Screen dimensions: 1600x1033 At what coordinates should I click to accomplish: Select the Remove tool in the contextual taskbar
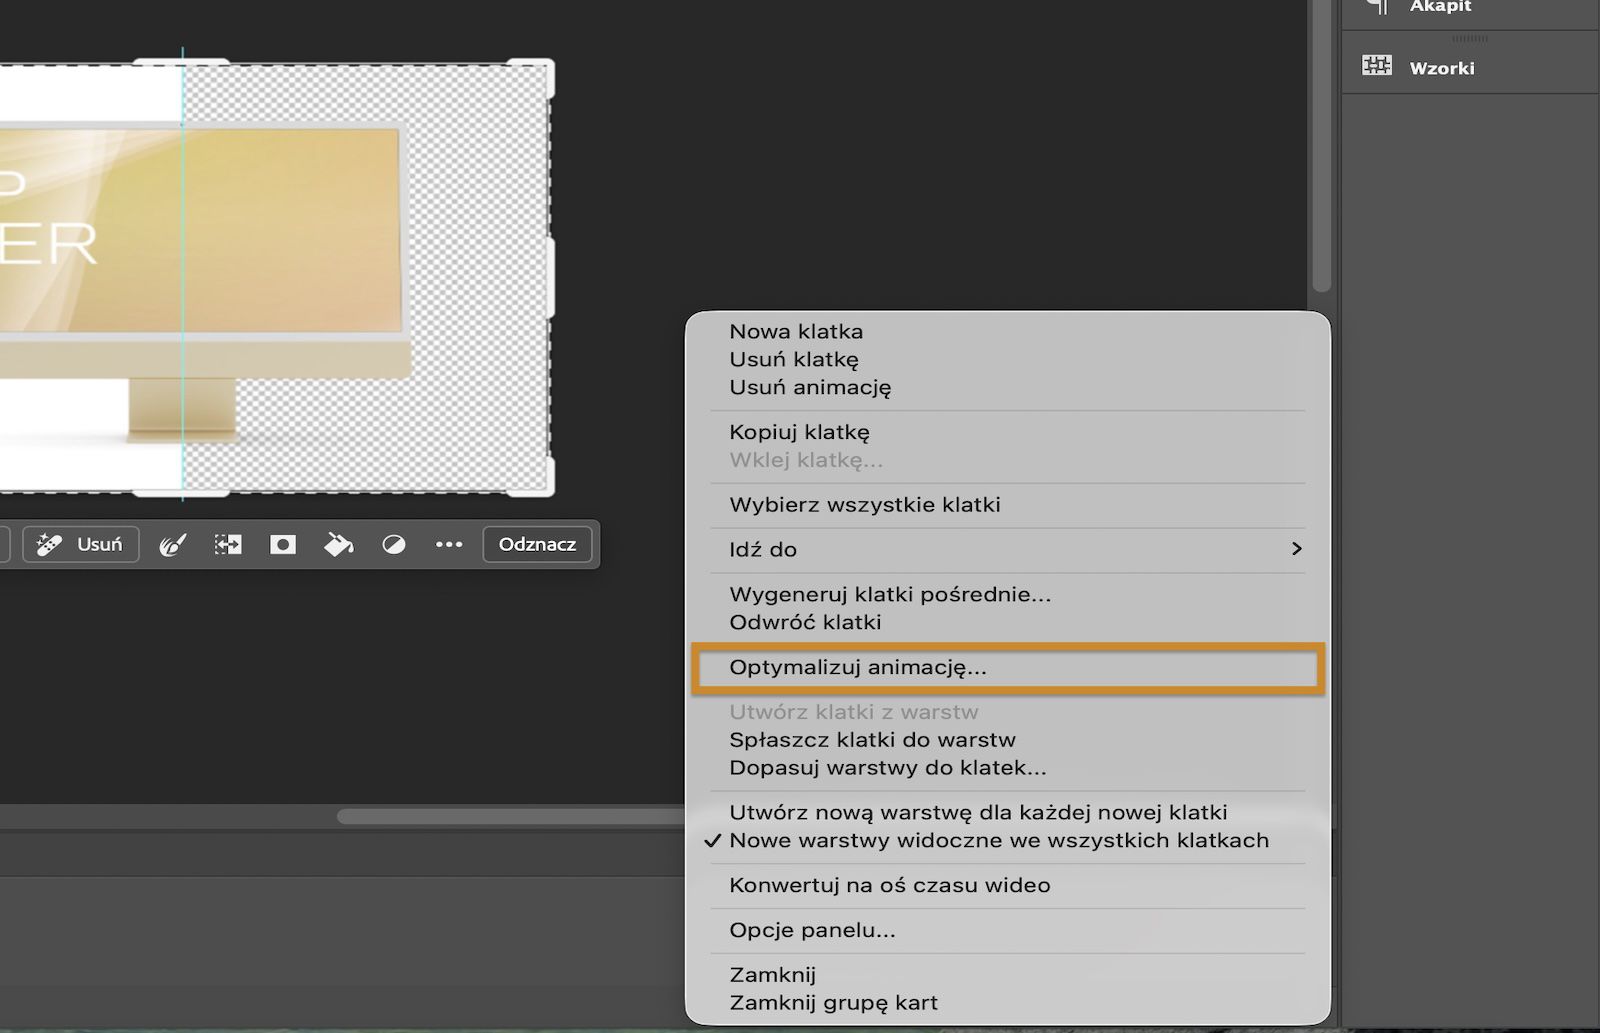[x=80, y=544]
